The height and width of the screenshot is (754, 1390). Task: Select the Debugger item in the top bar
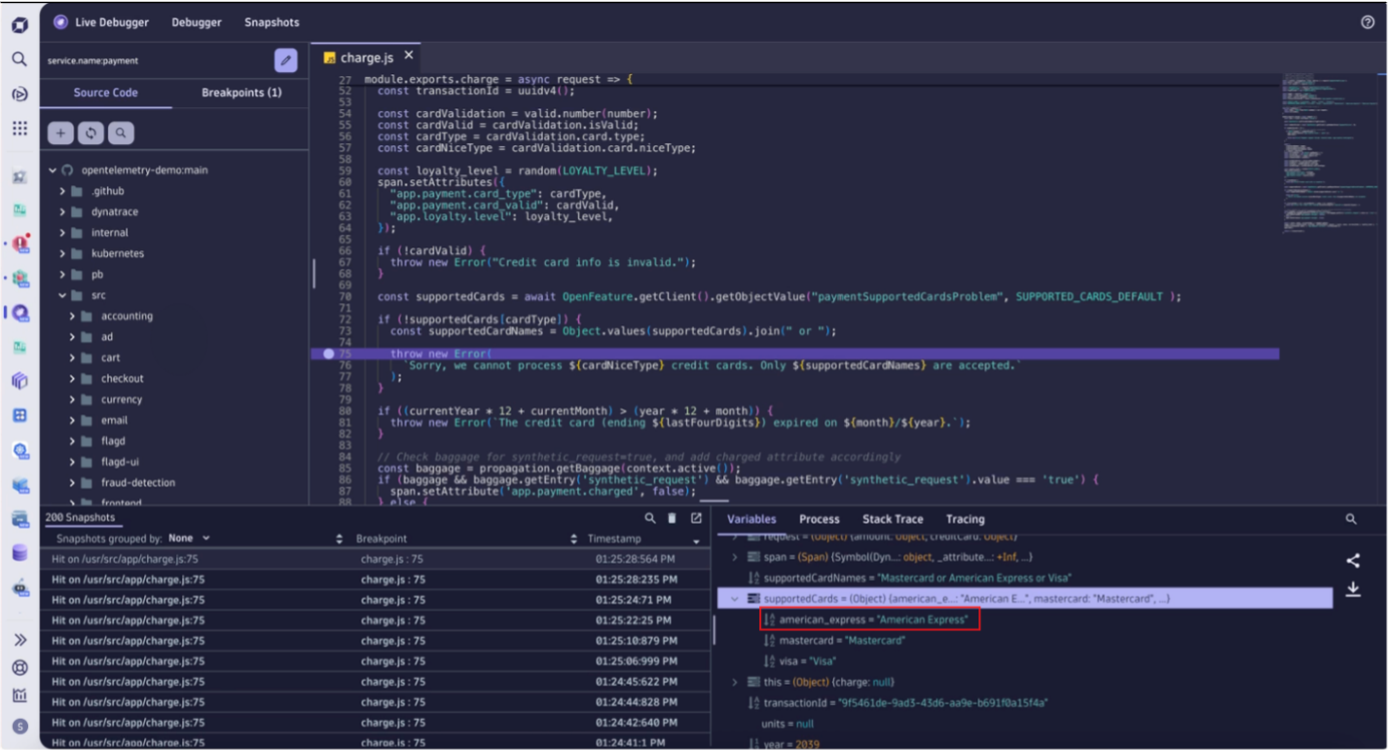click(196, 21)
